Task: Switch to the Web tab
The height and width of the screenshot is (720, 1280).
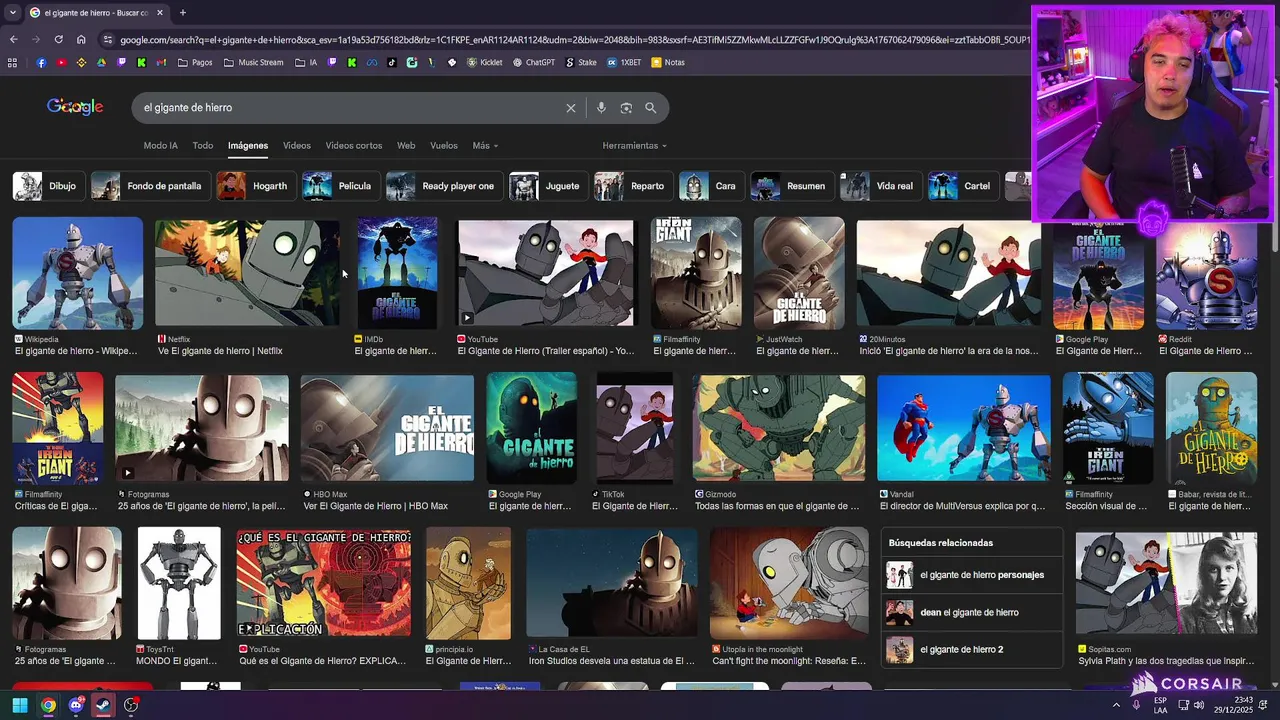Action: tap(406, 146)
